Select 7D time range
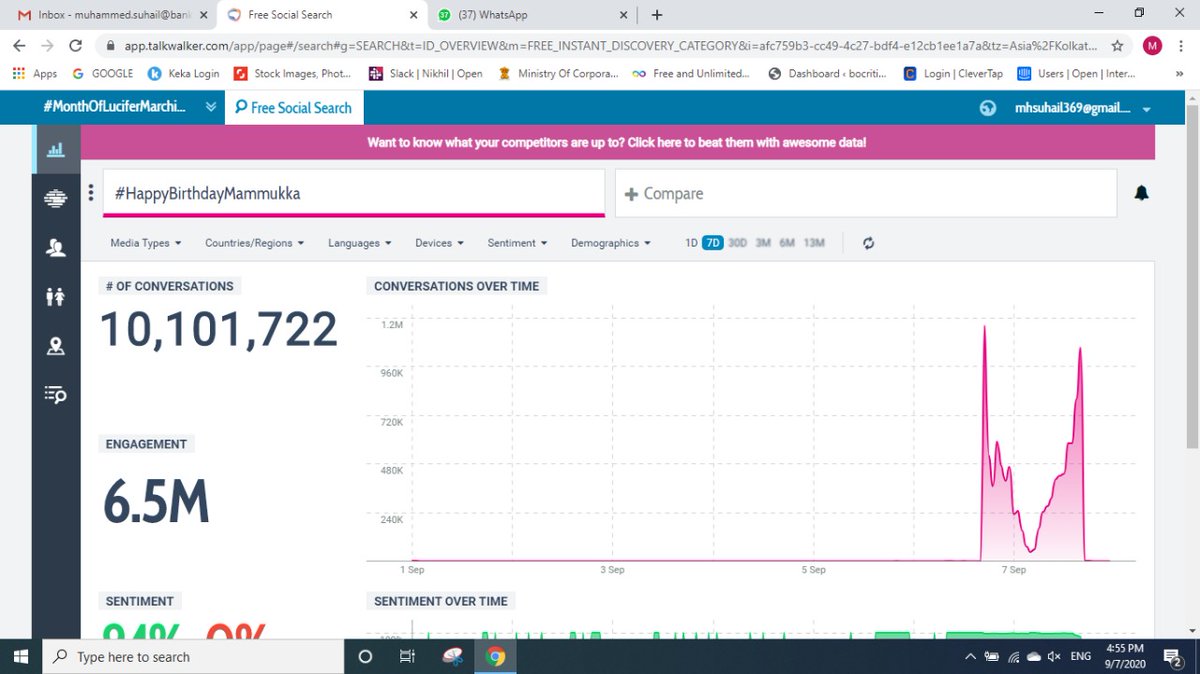Screen dimensions: 1200x674 pyautogui.click(x=712, y=243)
